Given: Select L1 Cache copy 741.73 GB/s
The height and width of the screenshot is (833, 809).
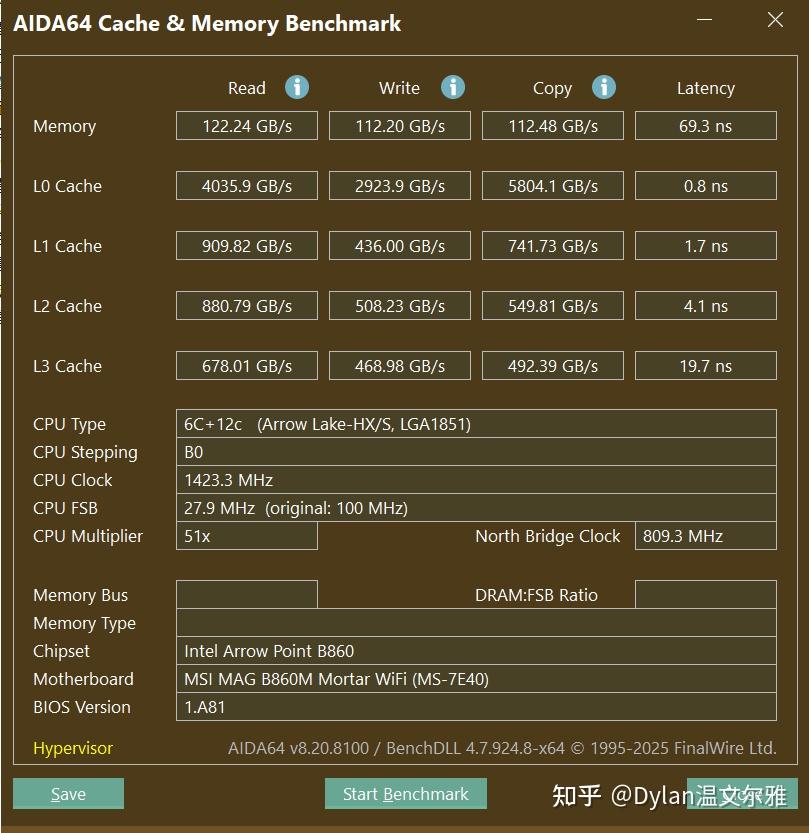Looking at the screenshot, I should [553, 246].
